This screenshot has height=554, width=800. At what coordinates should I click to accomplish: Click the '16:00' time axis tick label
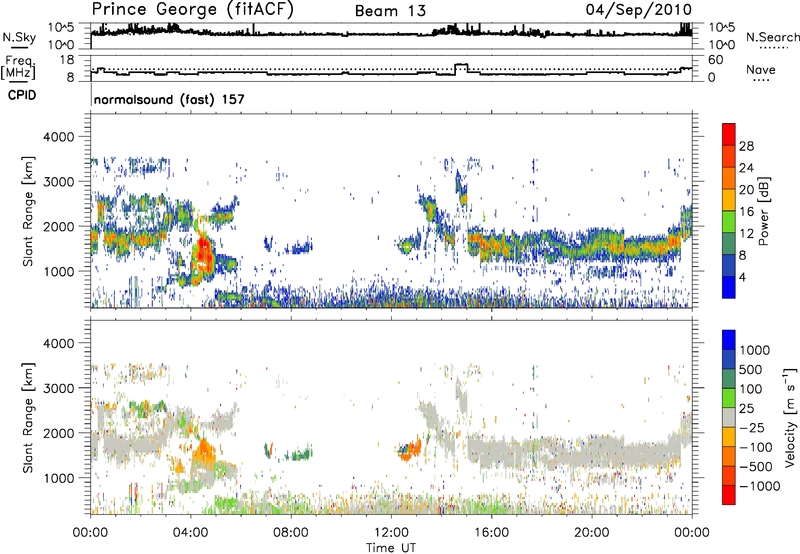pyautogui.click(x=491, y=533)
